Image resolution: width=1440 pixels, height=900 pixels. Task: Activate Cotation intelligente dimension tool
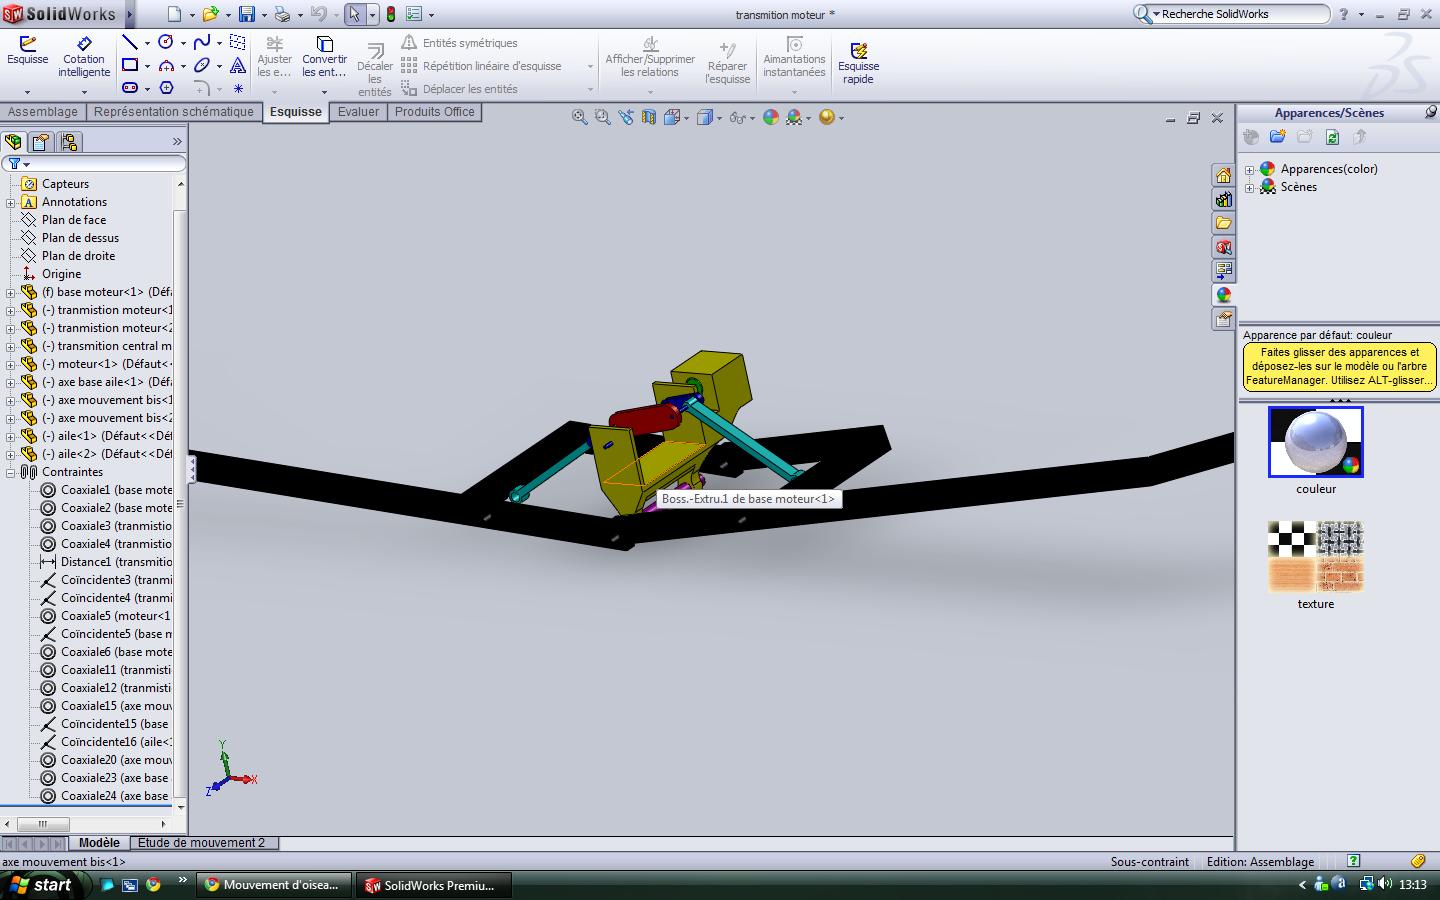point(84,57)
